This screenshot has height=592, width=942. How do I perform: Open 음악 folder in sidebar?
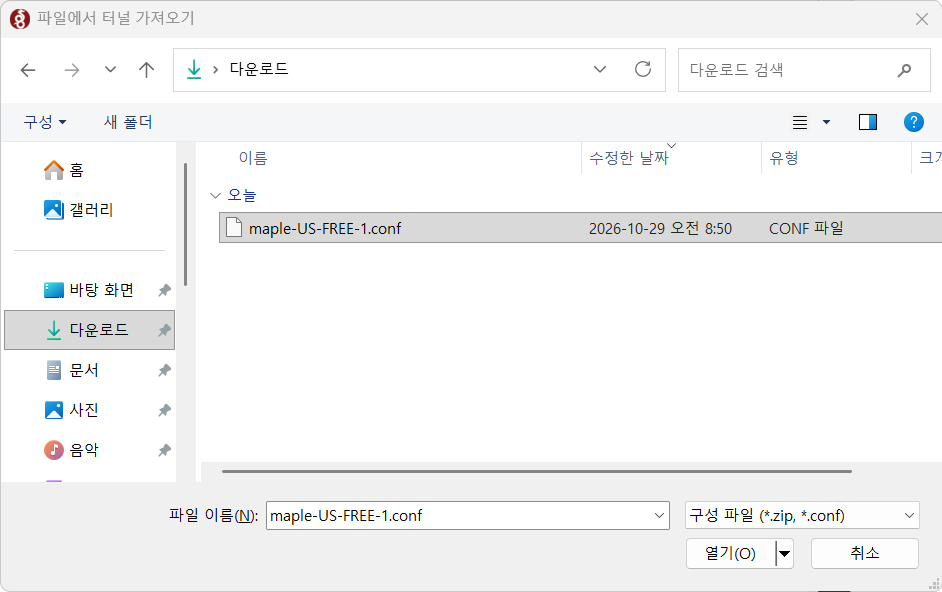(x=72, y=450)
